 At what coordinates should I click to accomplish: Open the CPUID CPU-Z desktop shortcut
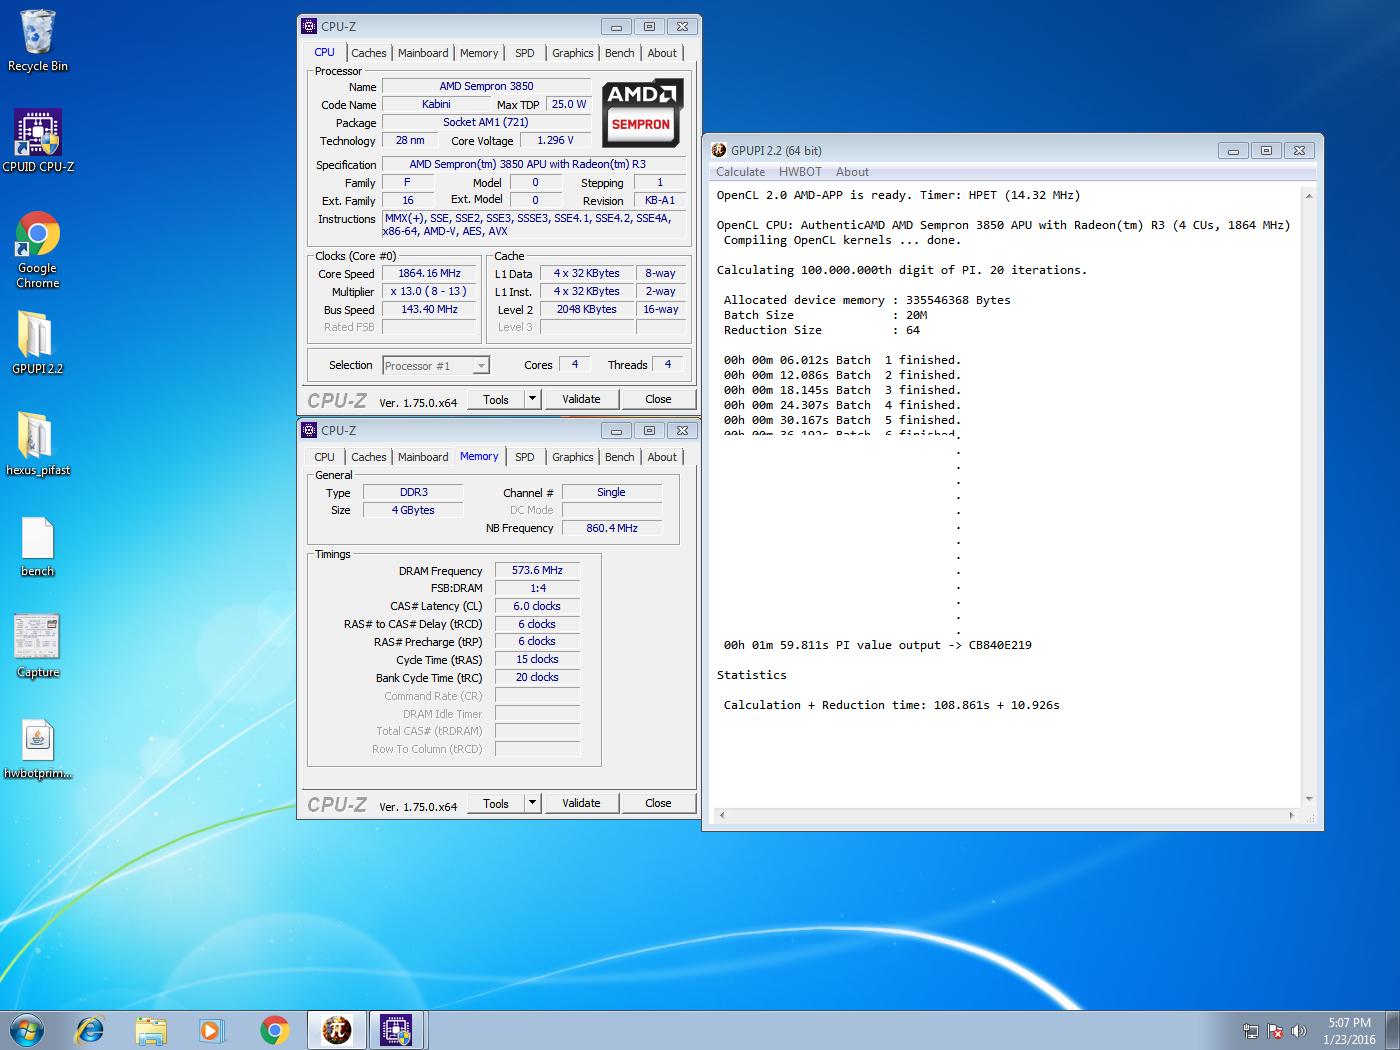38,141
